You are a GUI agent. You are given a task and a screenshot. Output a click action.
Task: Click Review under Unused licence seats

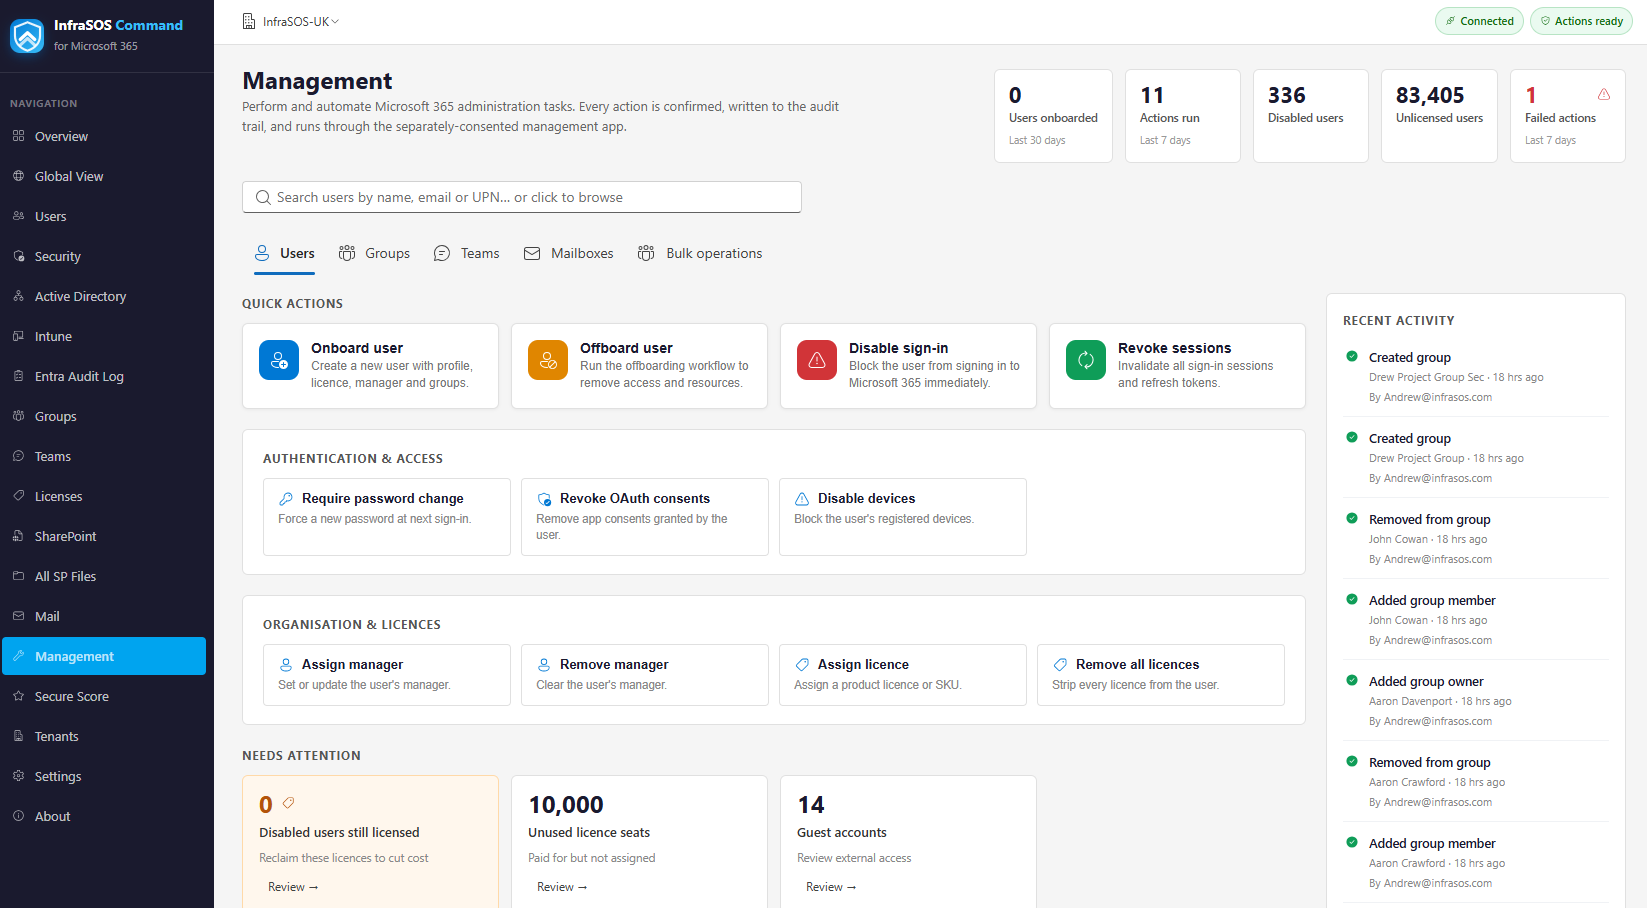click(x=562, y=887)
